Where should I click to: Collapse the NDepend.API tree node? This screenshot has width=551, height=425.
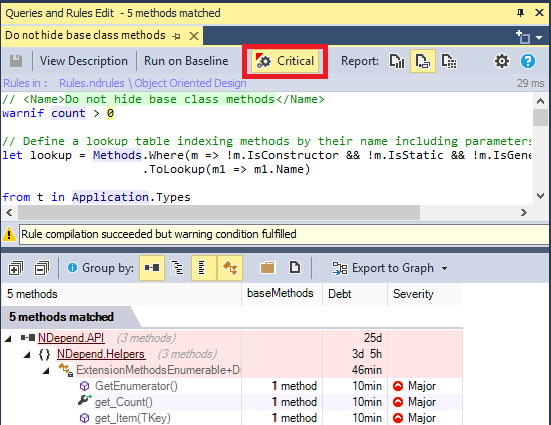tap(8, 338)
